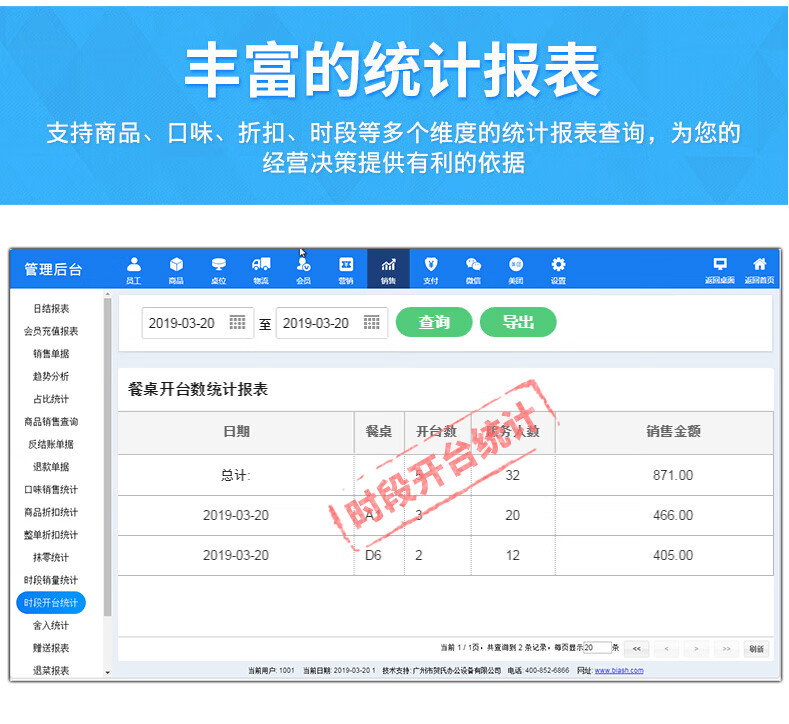Open 时段销量统计 in the sidebar
Viewport: 789px width, 724px height.
coord(51,580)
